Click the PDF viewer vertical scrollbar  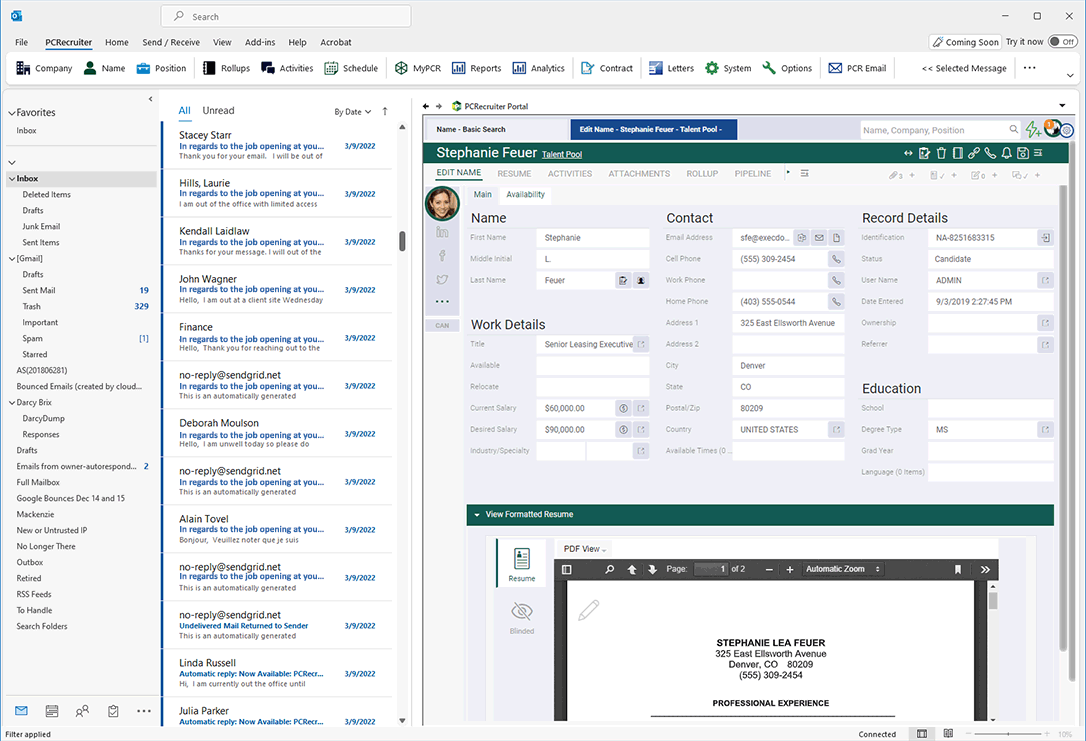point(992,600)
